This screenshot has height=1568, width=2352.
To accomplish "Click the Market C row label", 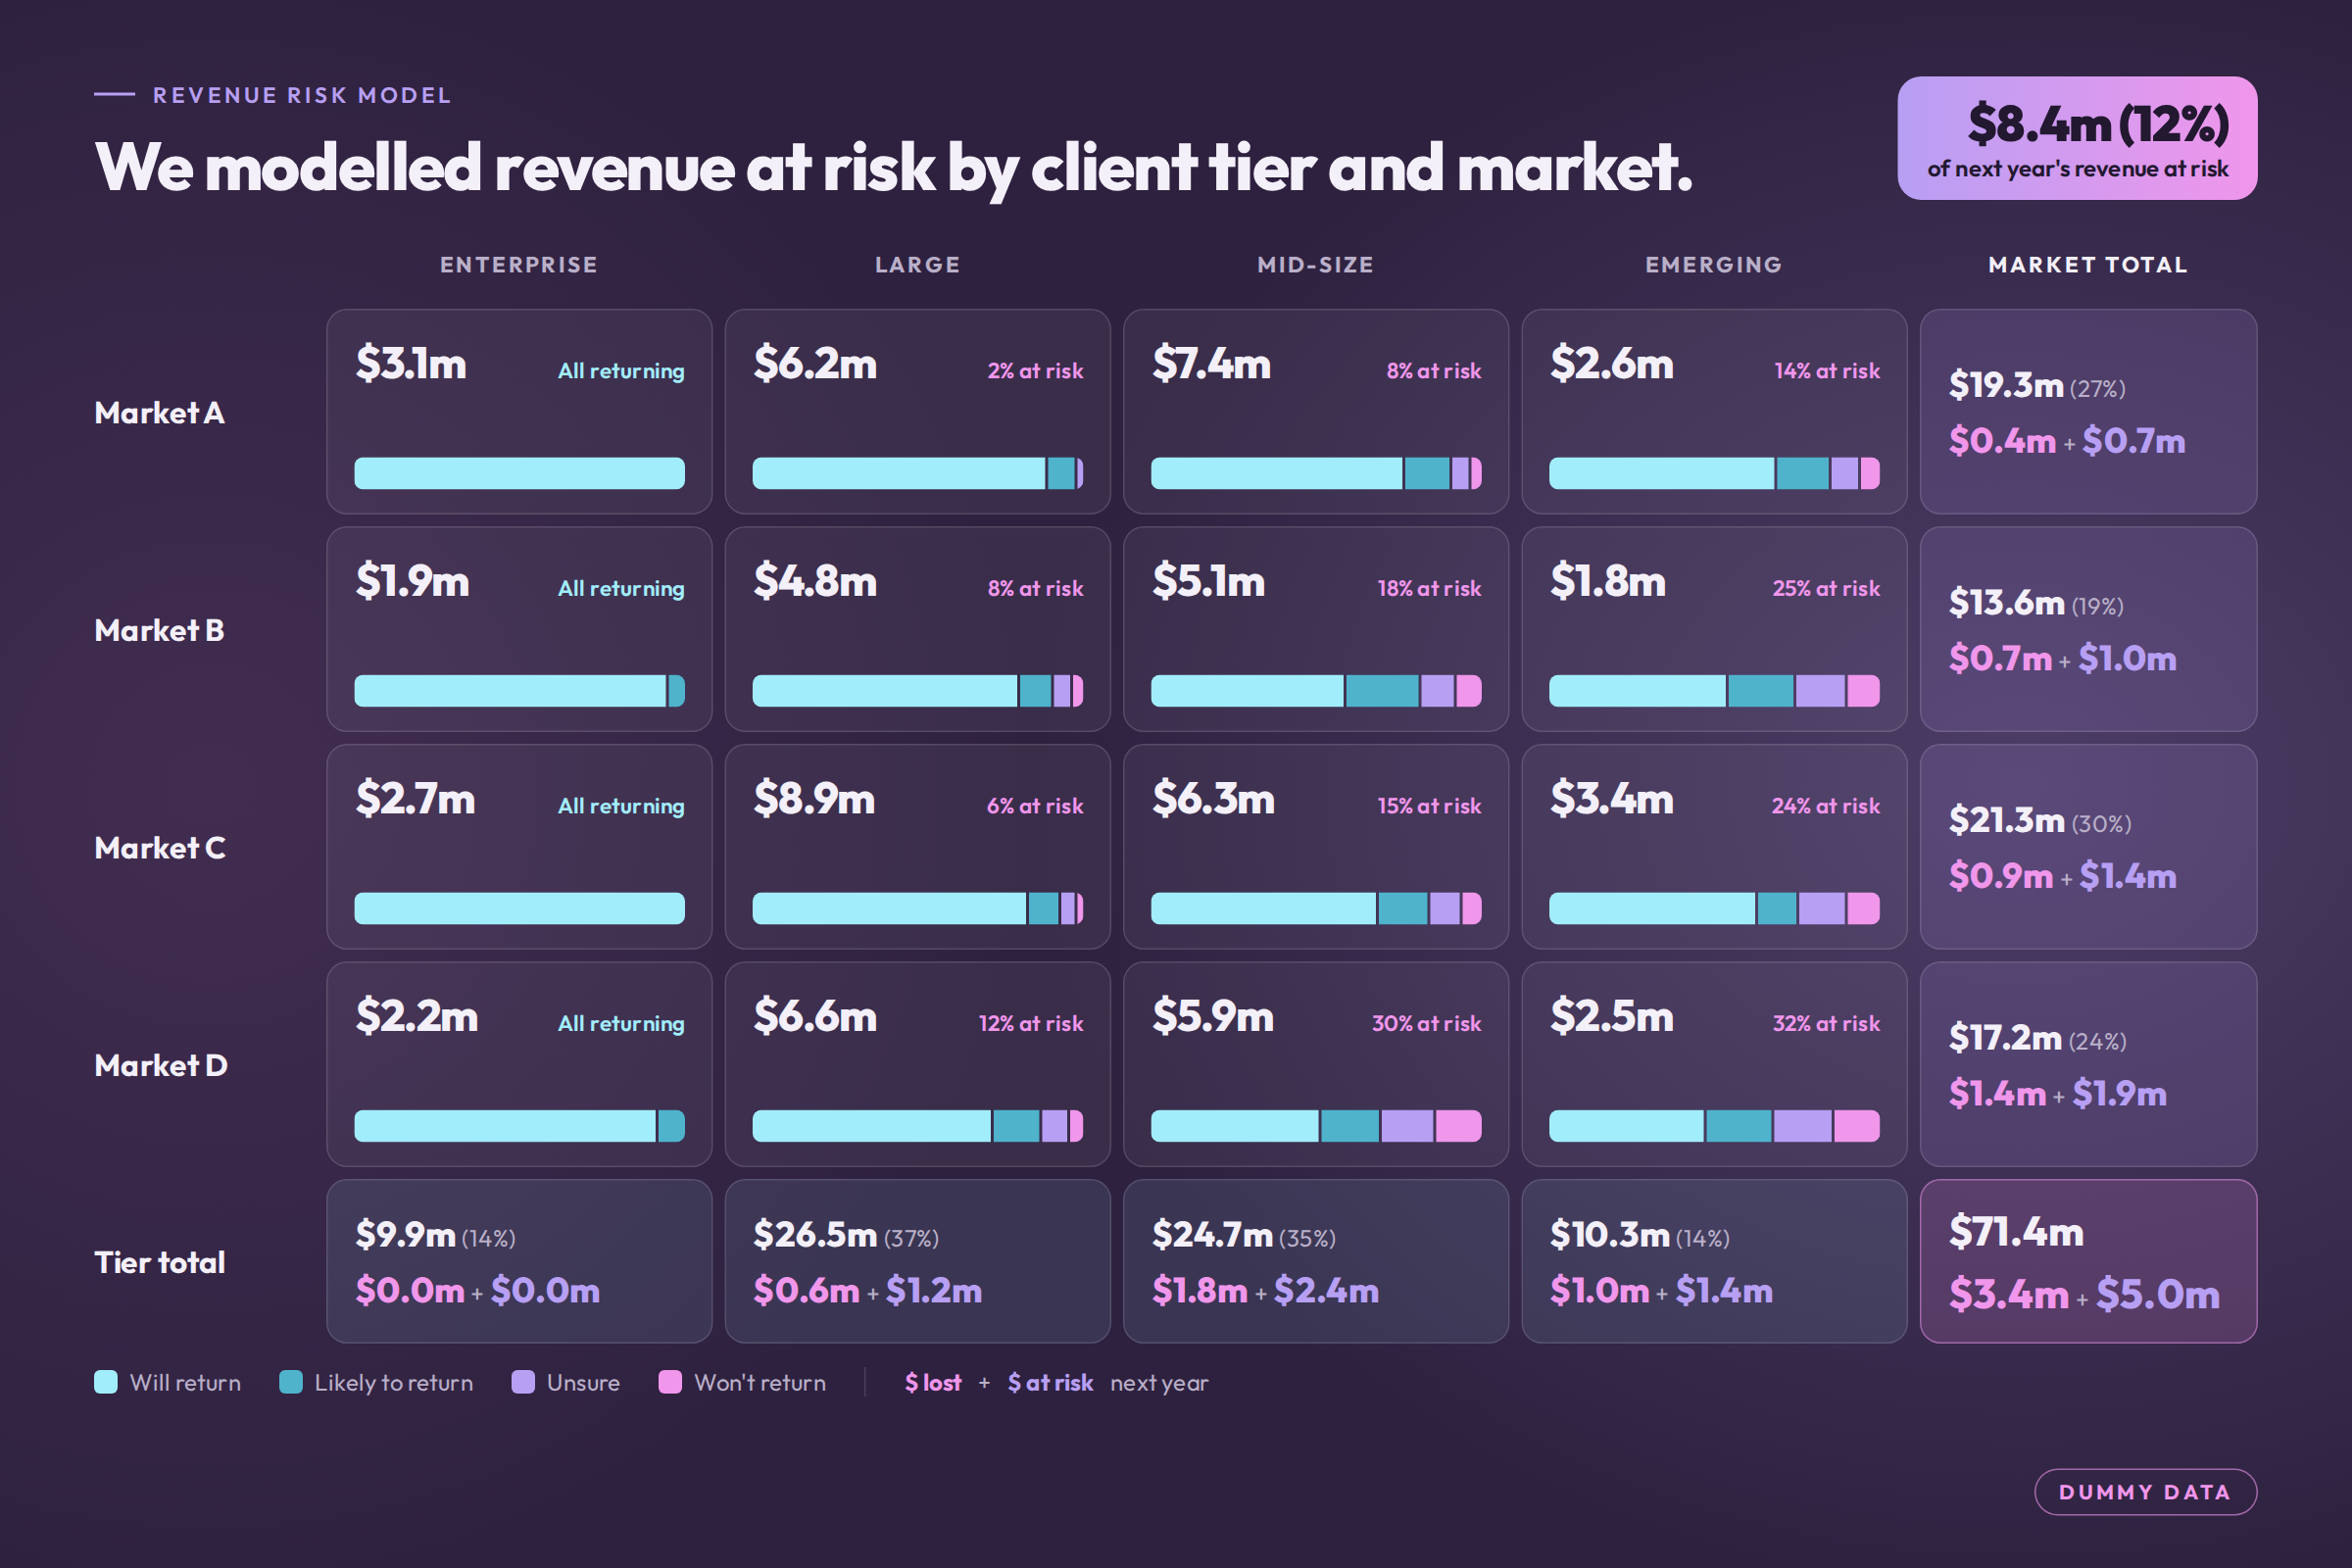I will click(160, 848).
